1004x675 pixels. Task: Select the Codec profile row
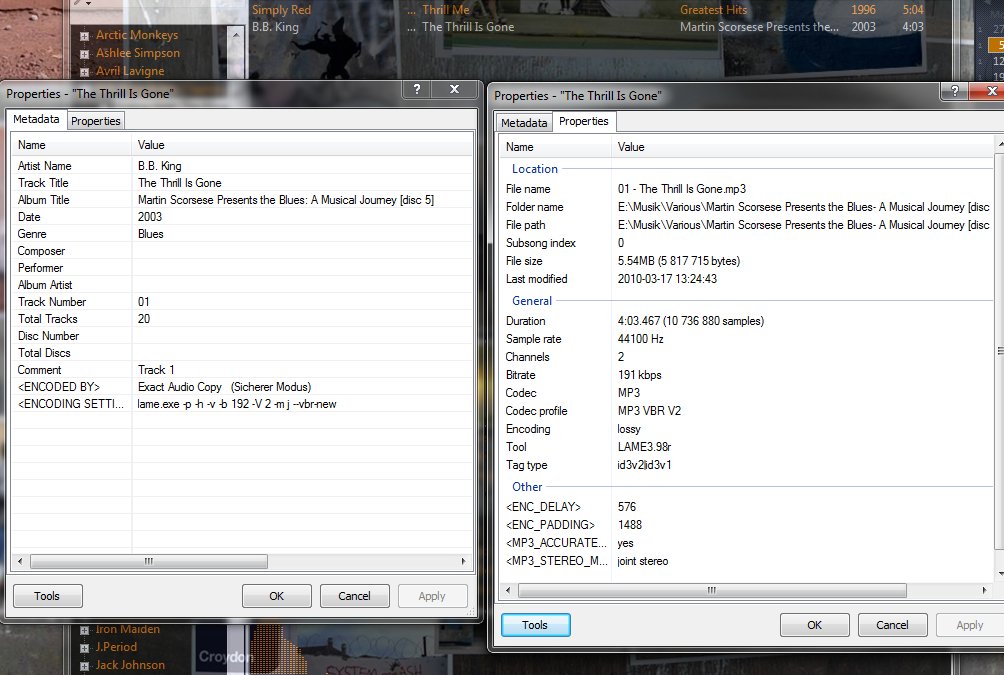[x=747, y=411]
